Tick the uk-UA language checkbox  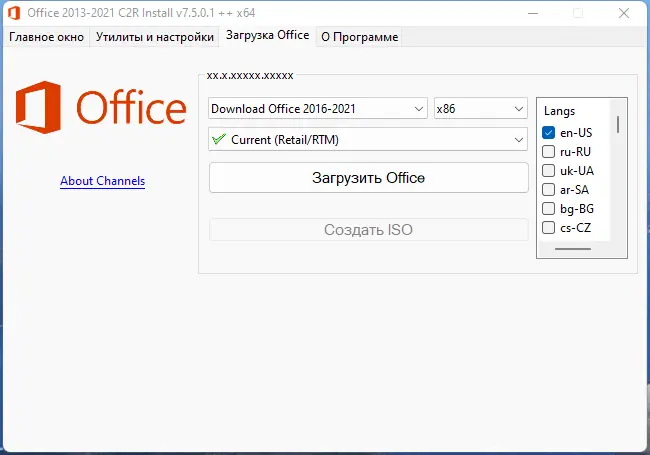[x=548, y=171]
